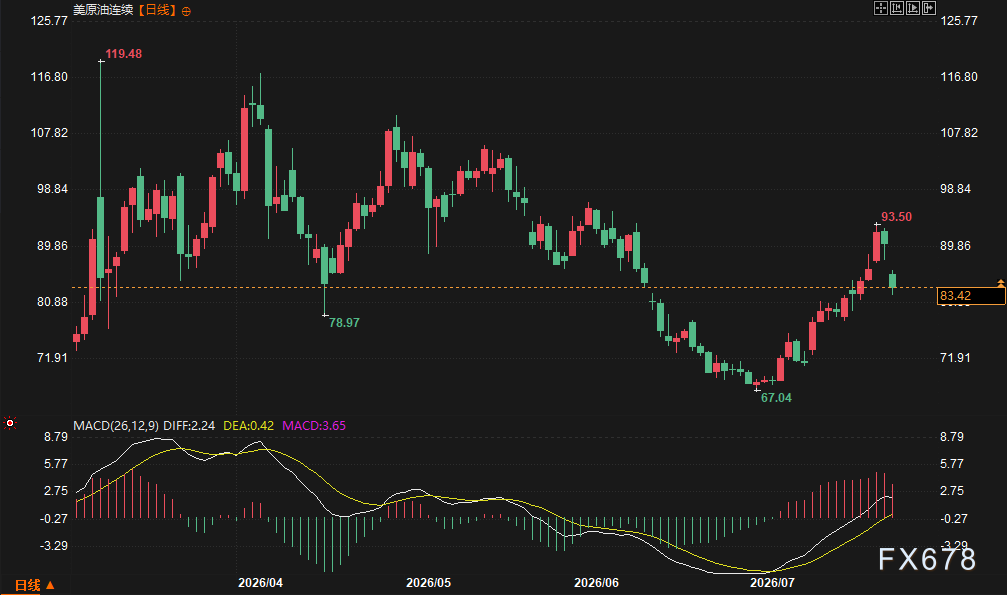Click the 2026/07 date axis label

(x=772, y=583)
